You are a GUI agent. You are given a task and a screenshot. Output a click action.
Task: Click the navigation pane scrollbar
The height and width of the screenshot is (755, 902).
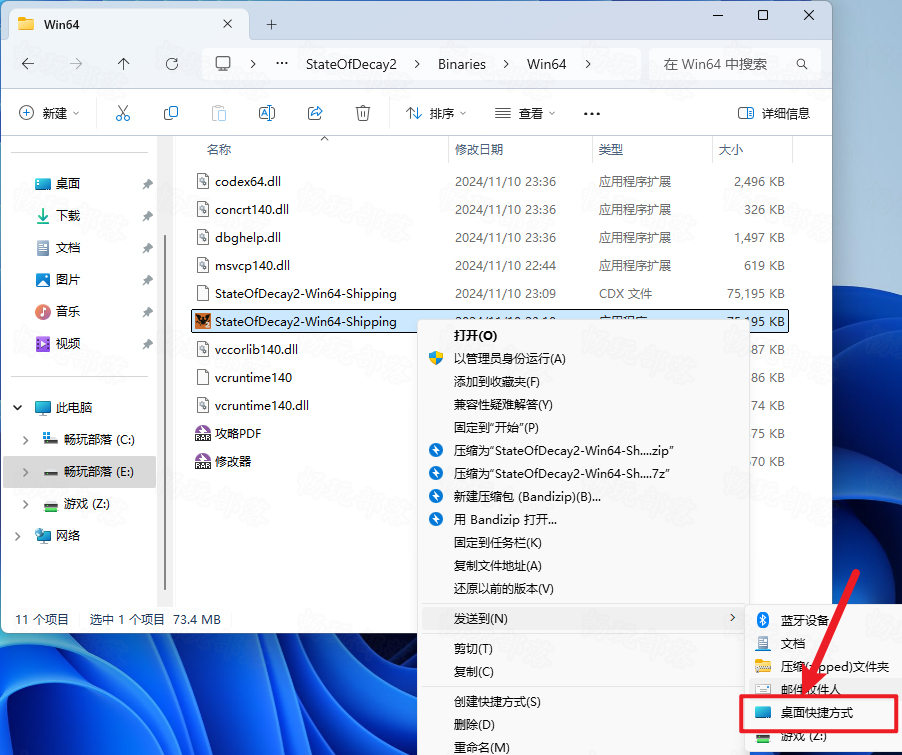pos(165,412)
